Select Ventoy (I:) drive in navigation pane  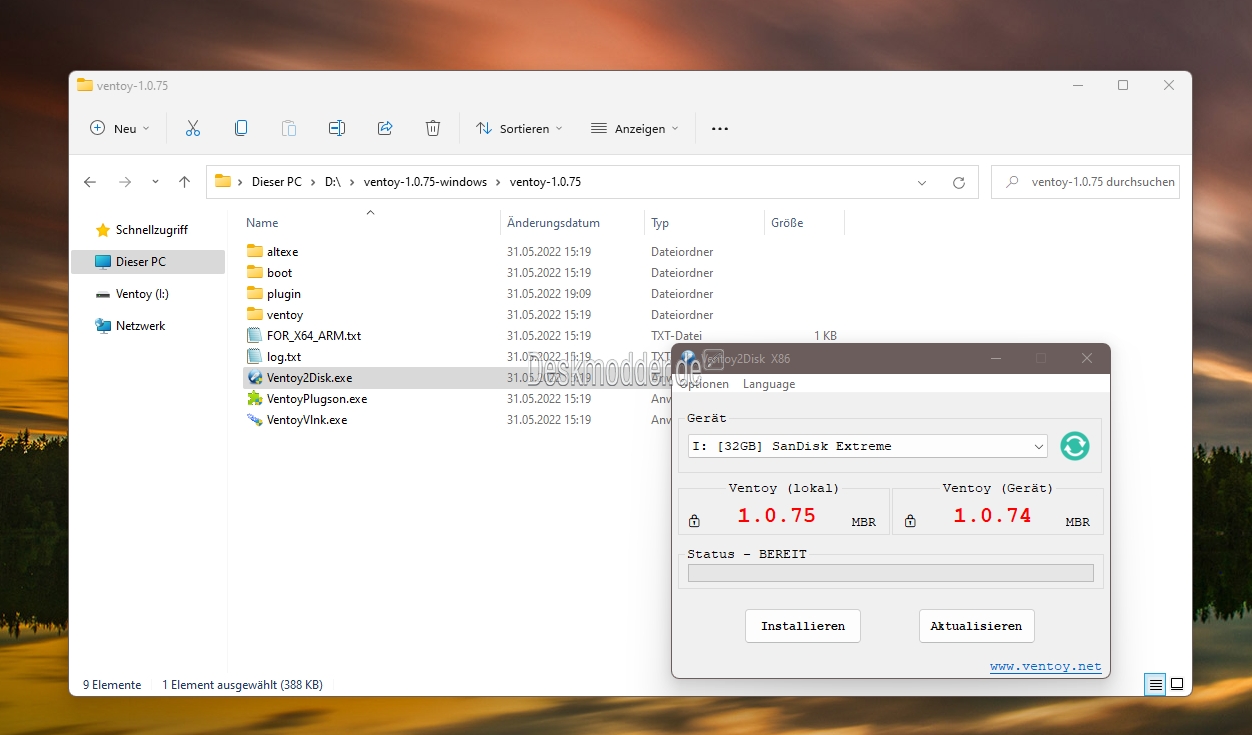click(x=148, y=294)
